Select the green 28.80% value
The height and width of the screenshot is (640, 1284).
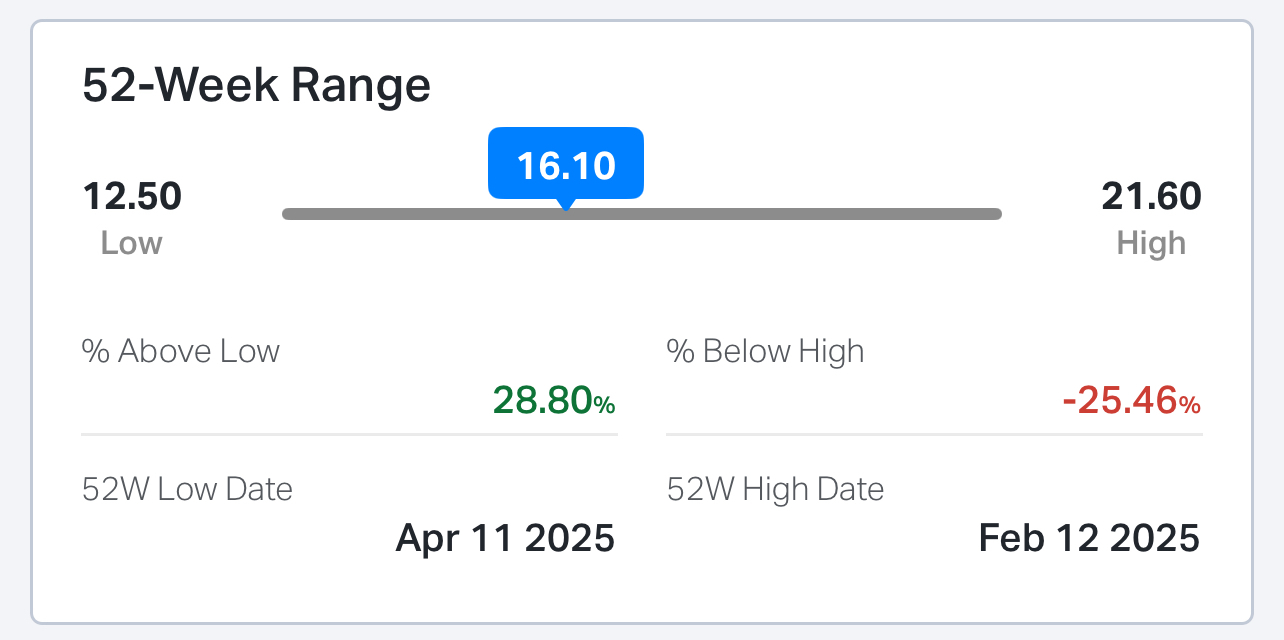click(x=554, y=400)
